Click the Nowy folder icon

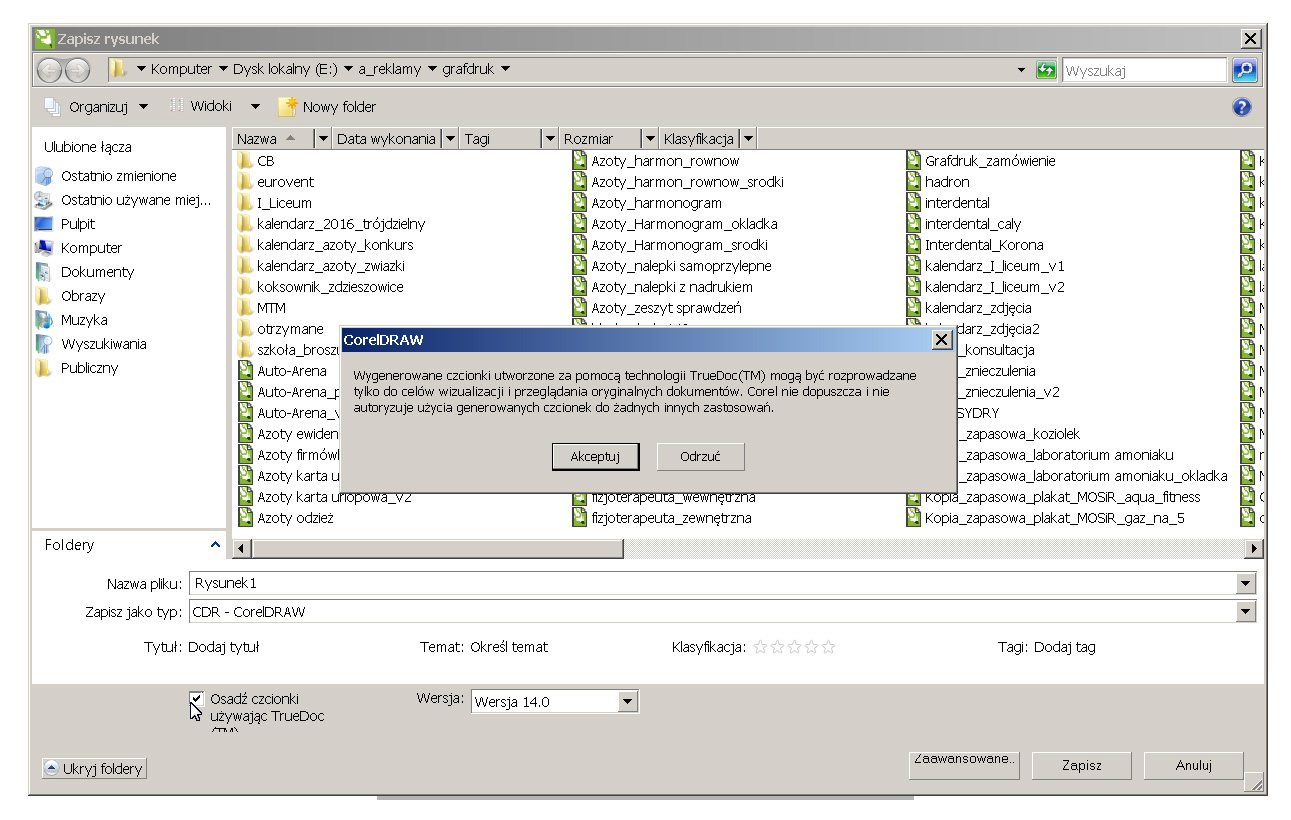point(288,107)
